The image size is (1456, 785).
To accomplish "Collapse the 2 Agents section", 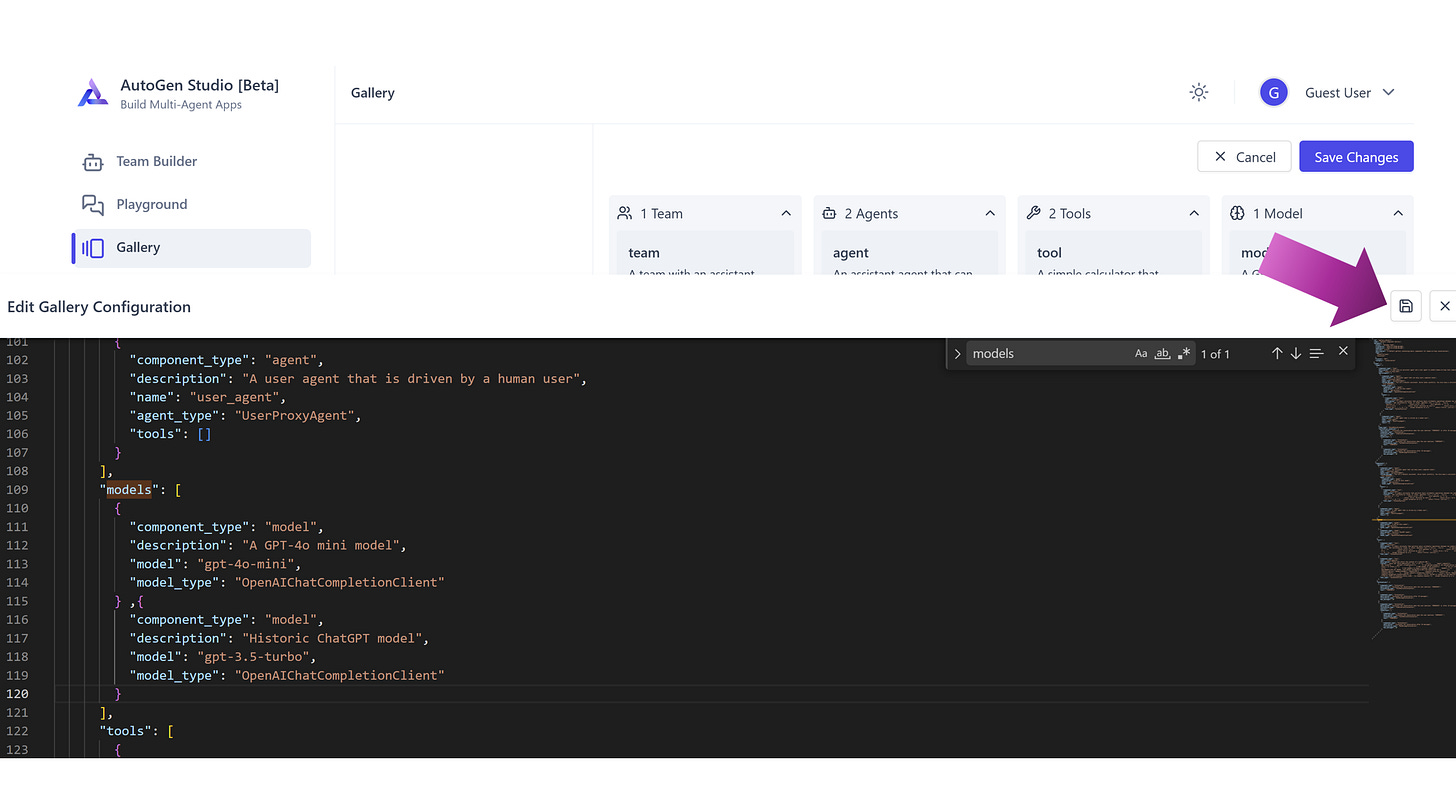I will 989,213.
